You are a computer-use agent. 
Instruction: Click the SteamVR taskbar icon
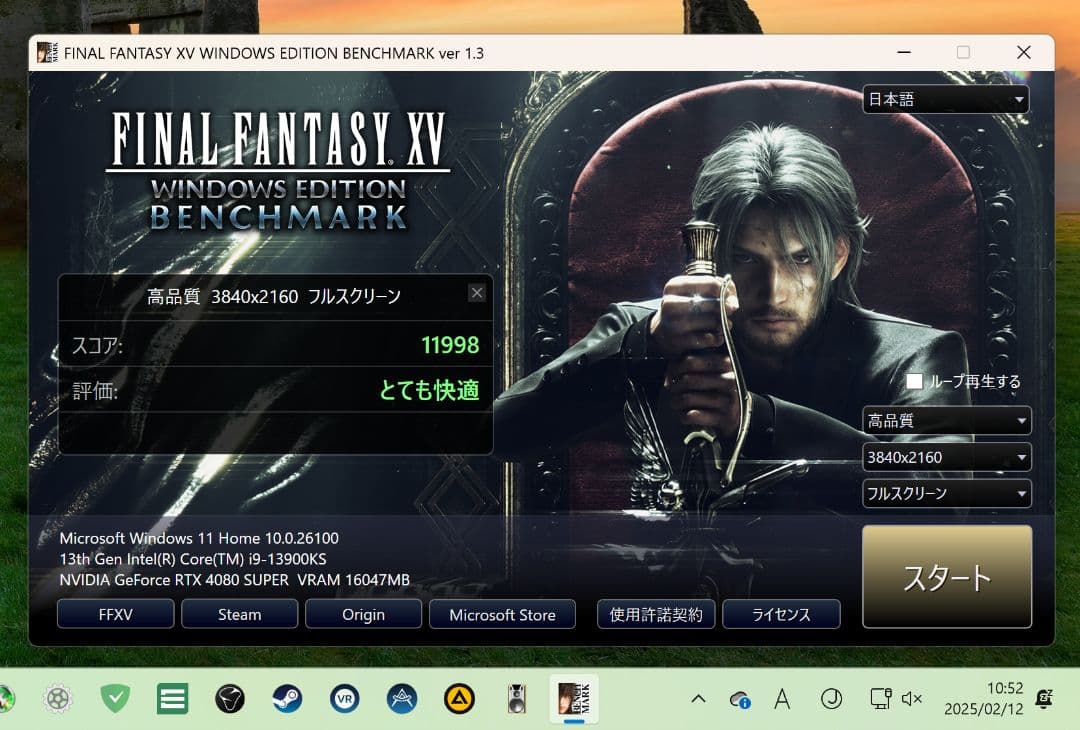coord(345,698)
